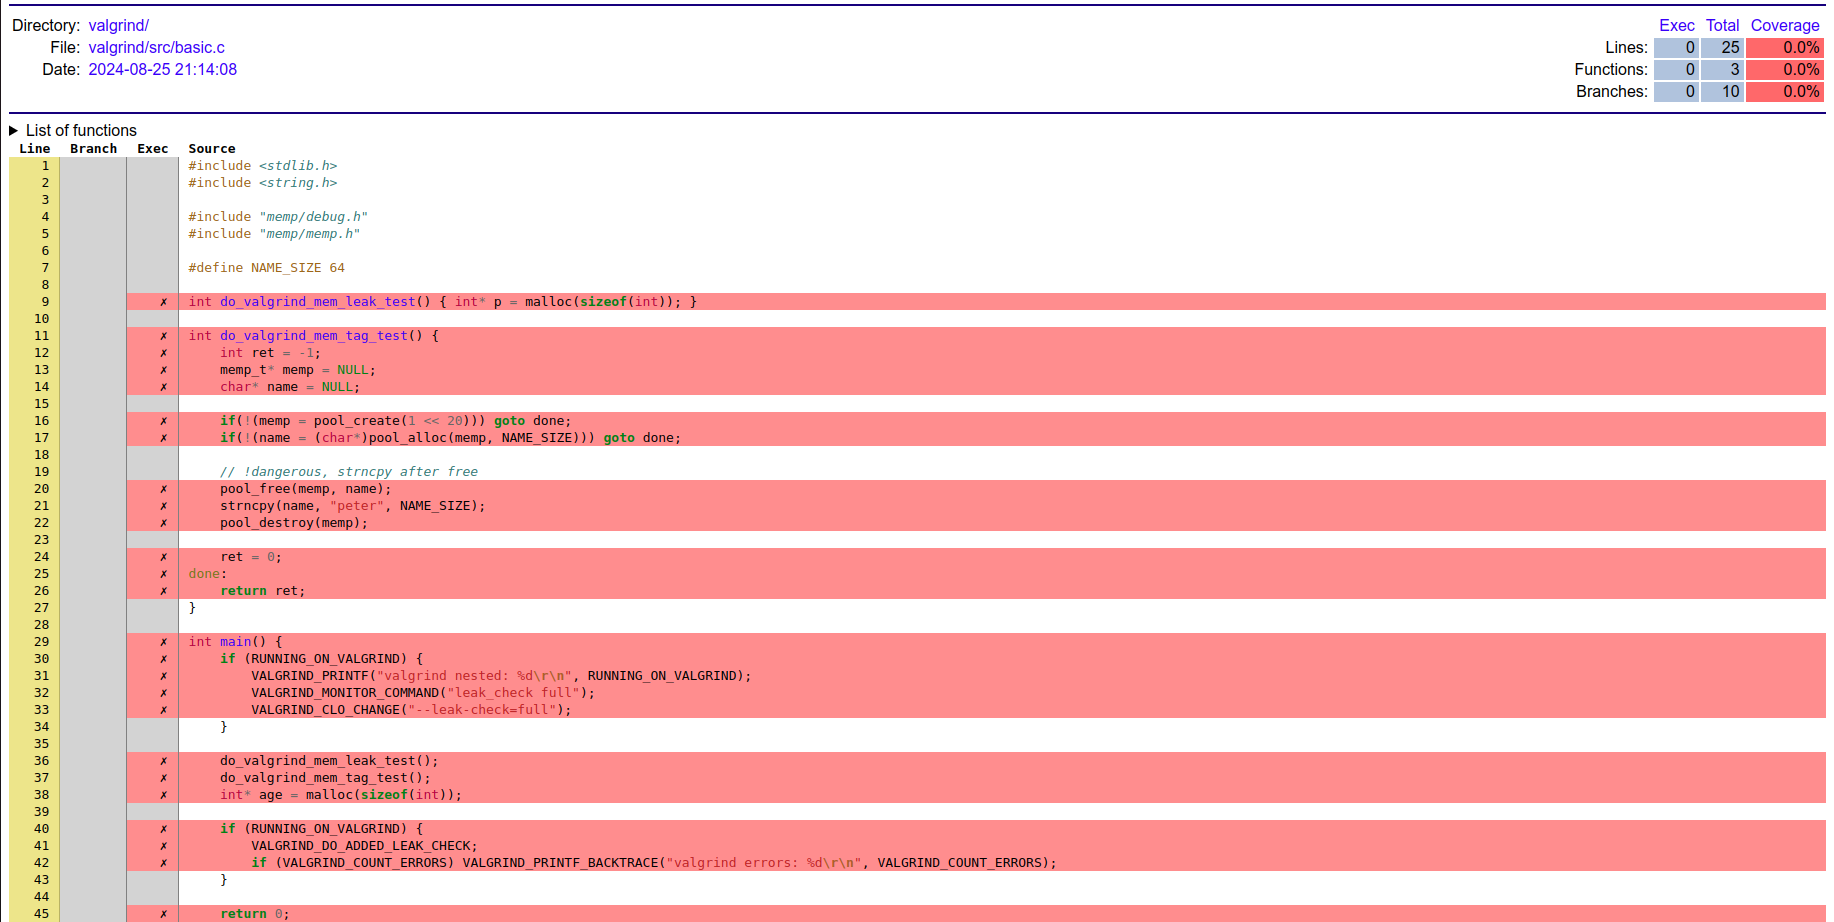The width and height of the screenshot is (1834, 922).
Task: Click the not-executed mark on line 16
Action: coord(164,421)
